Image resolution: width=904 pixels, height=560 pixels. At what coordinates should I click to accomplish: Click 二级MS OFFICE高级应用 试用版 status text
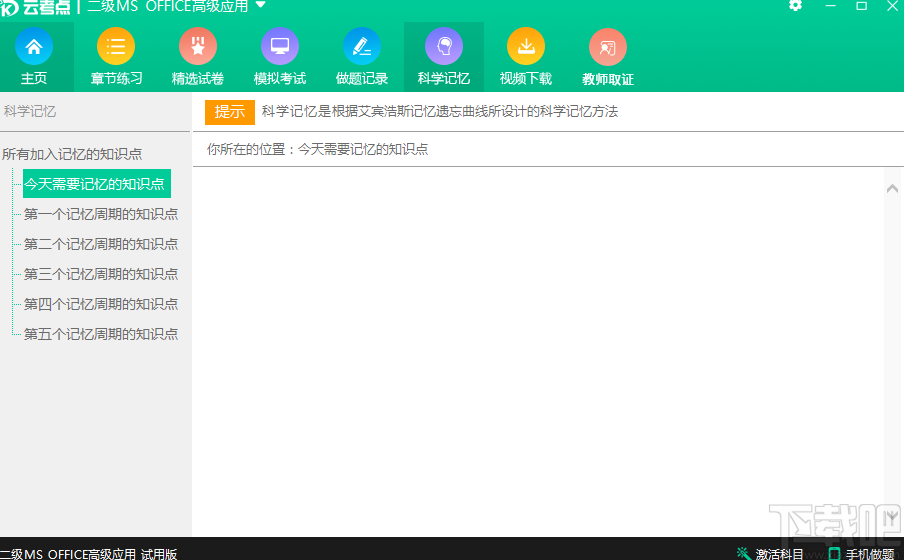coord(88,554)
